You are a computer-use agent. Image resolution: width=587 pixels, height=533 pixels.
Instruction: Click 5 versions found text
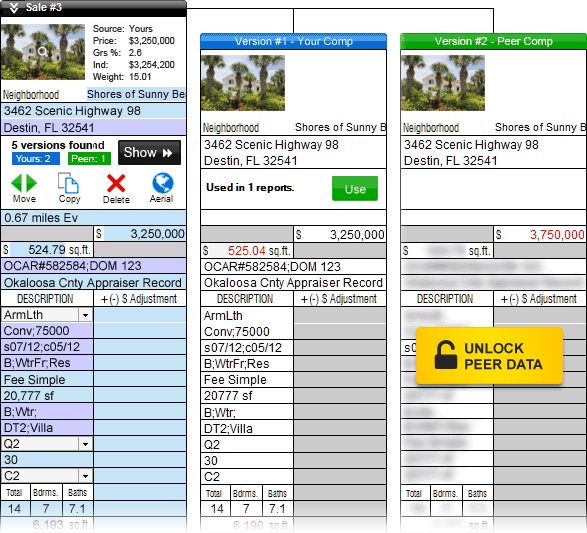pyautogui.click(x=58, y=145)
